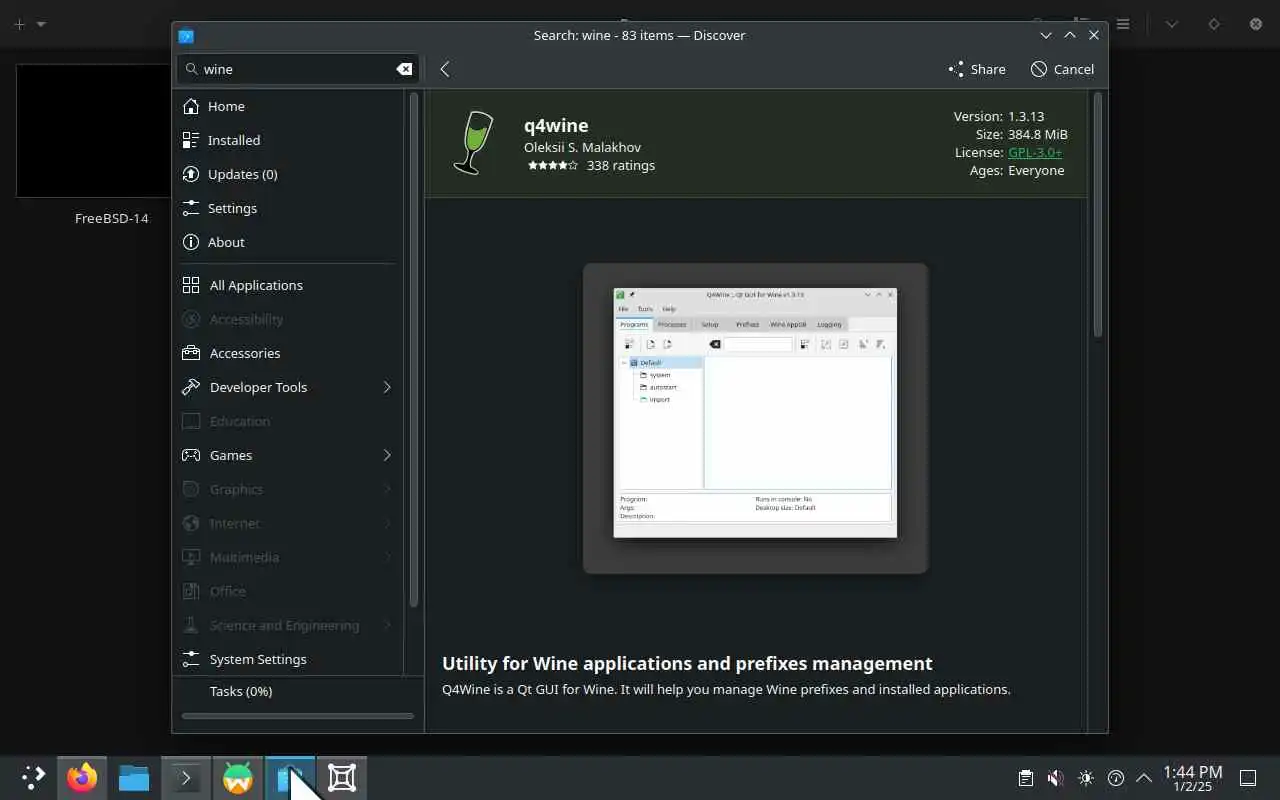This screenshot has height=800, width=1280.
Task: Open the application launcher in taskbar
Action: (33, 778)
